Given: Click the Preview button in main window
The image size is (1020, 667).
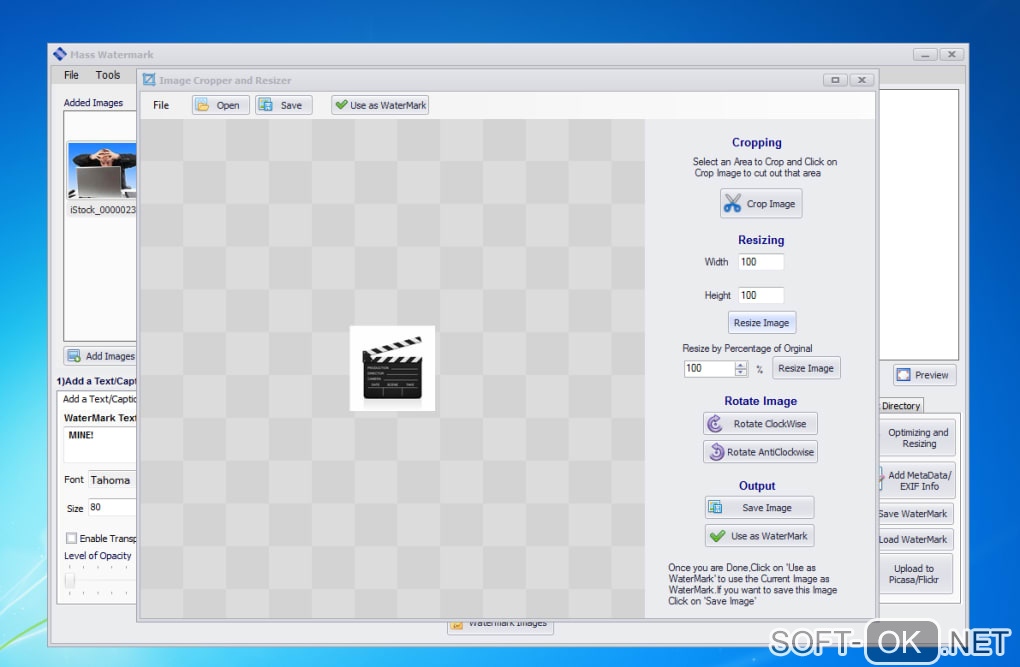Looking at the screenshot, I should 923,375.
